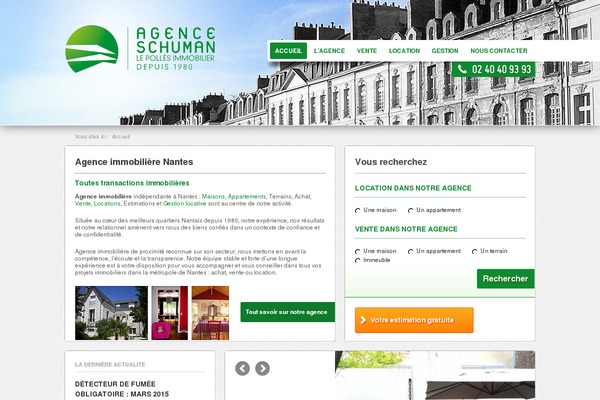Select 'Une maison' under Location
The width and height of the screenshot is (600, 400).
[358, 210]
